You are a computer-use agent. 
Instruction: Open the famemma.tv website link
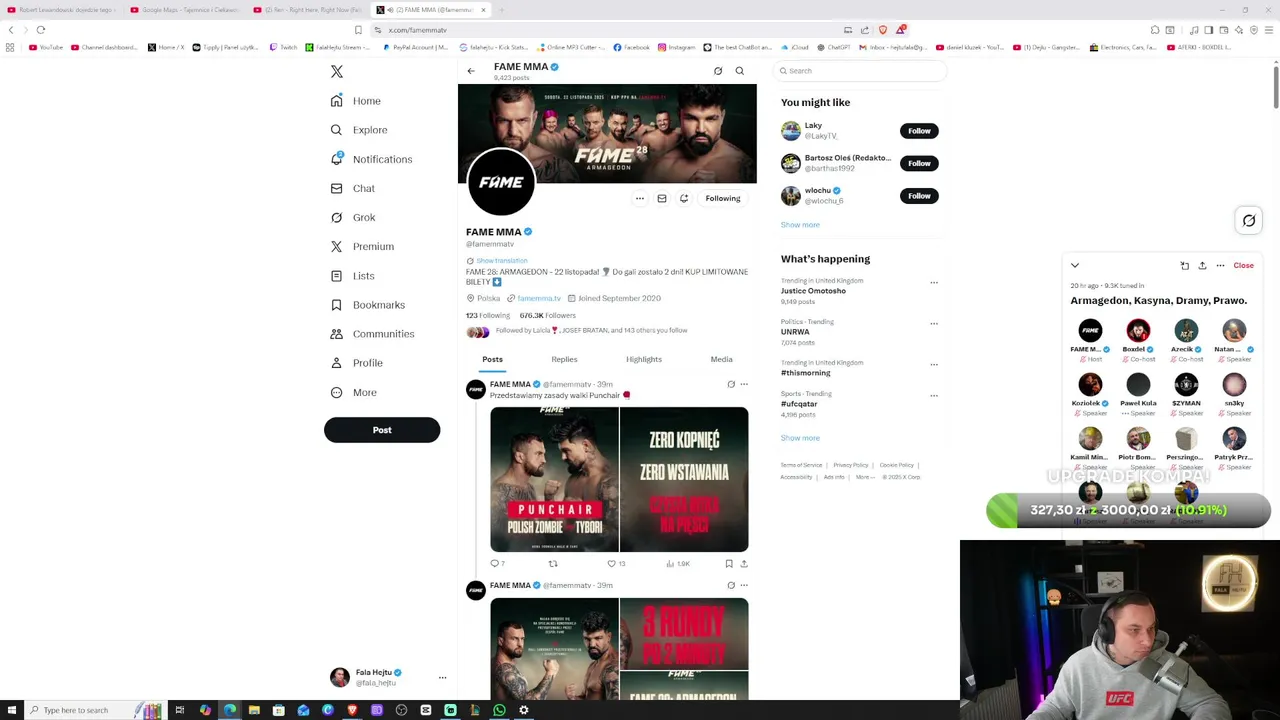(x=539, y=298)
